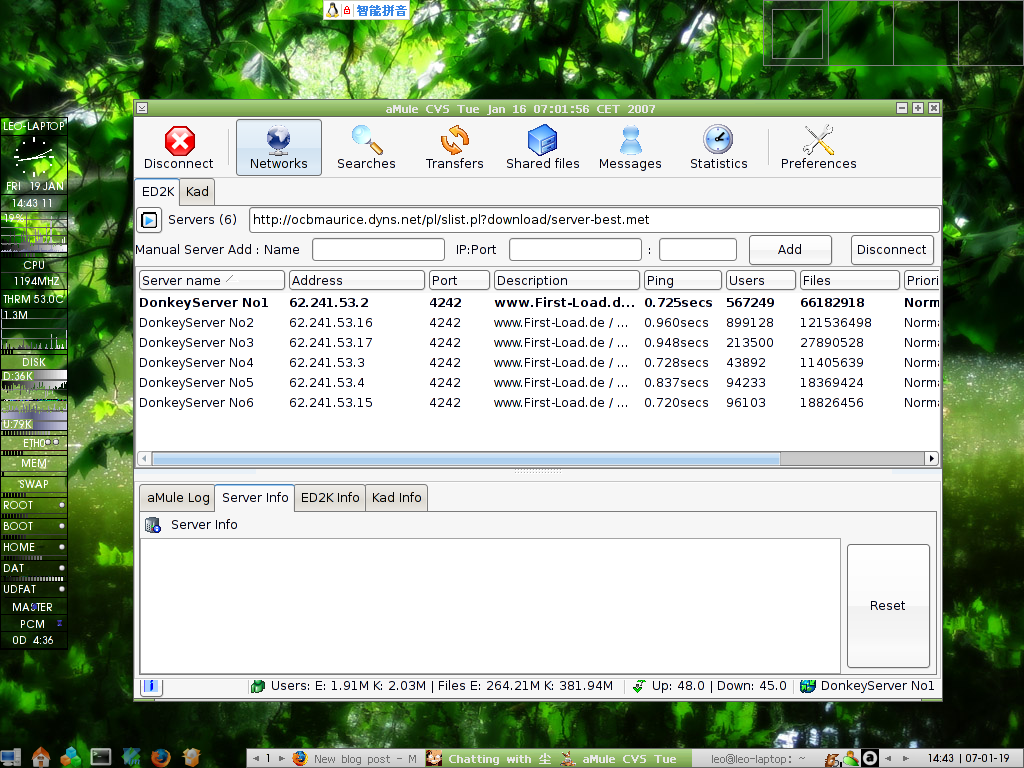The height and width of the screenshot is (768, 1024).
Task: Select the DonkeyServer No3 row
Action: [x=538, y=343]
